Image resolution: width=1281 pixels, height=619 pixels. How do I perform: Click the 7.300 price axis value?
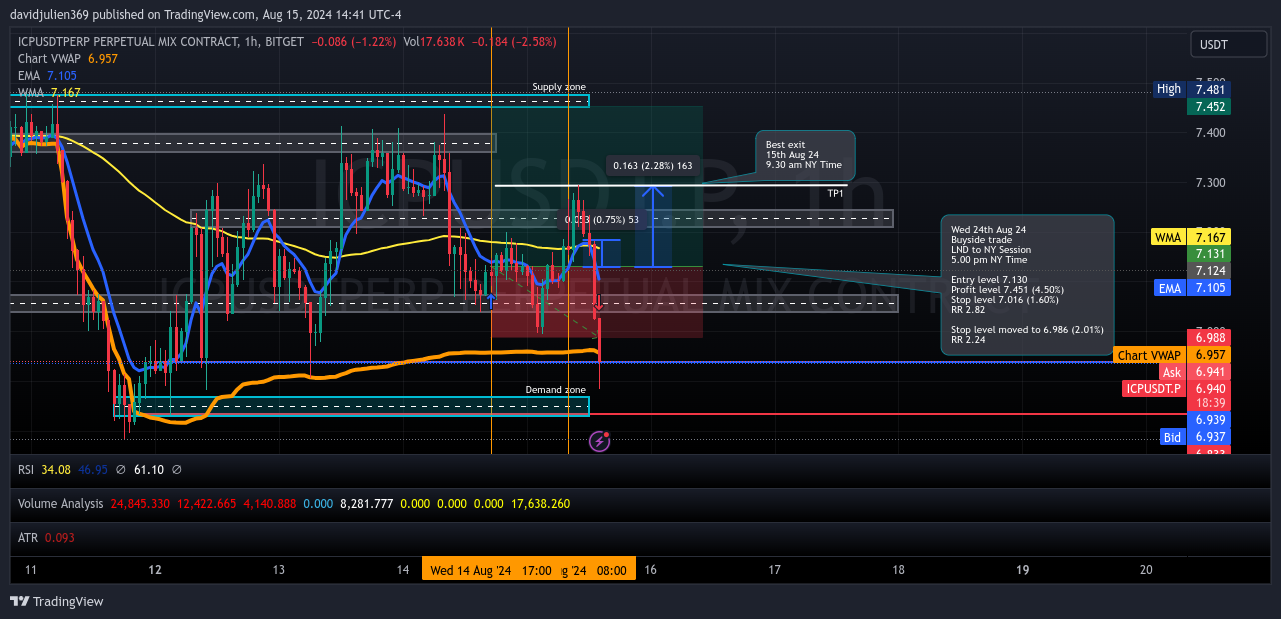tap(1210, 183)
